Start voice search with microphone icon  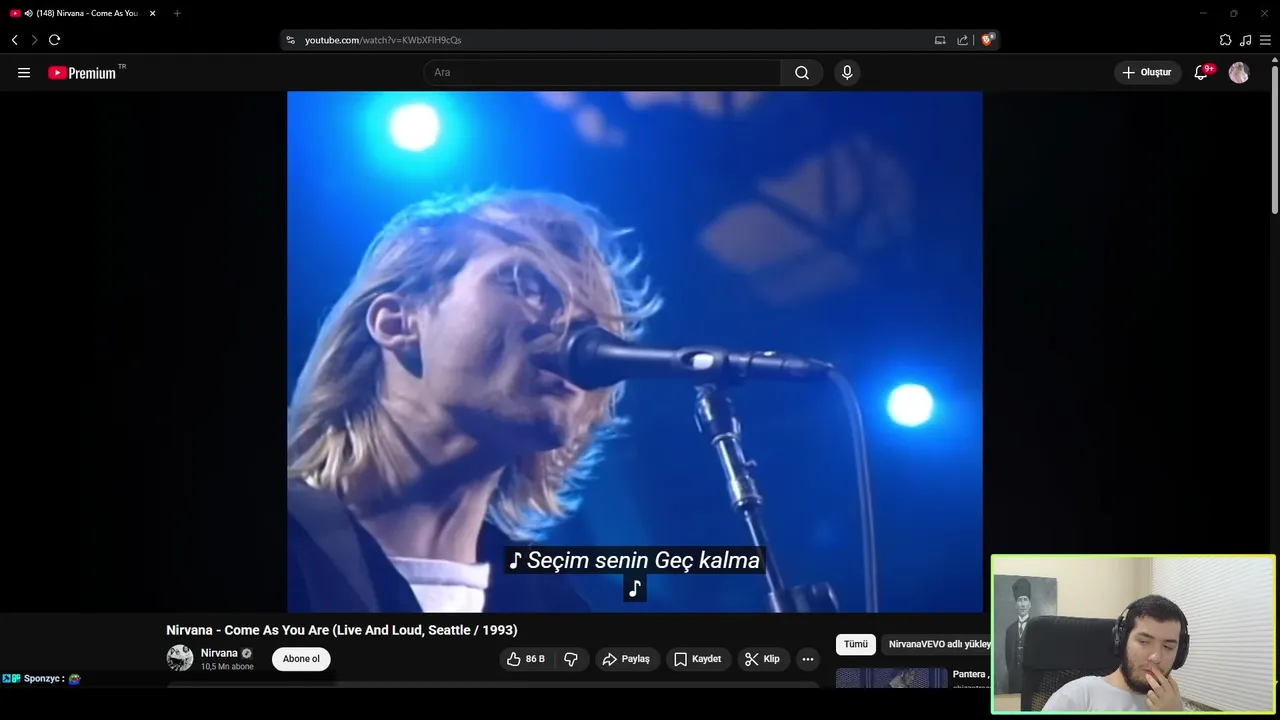847,73
